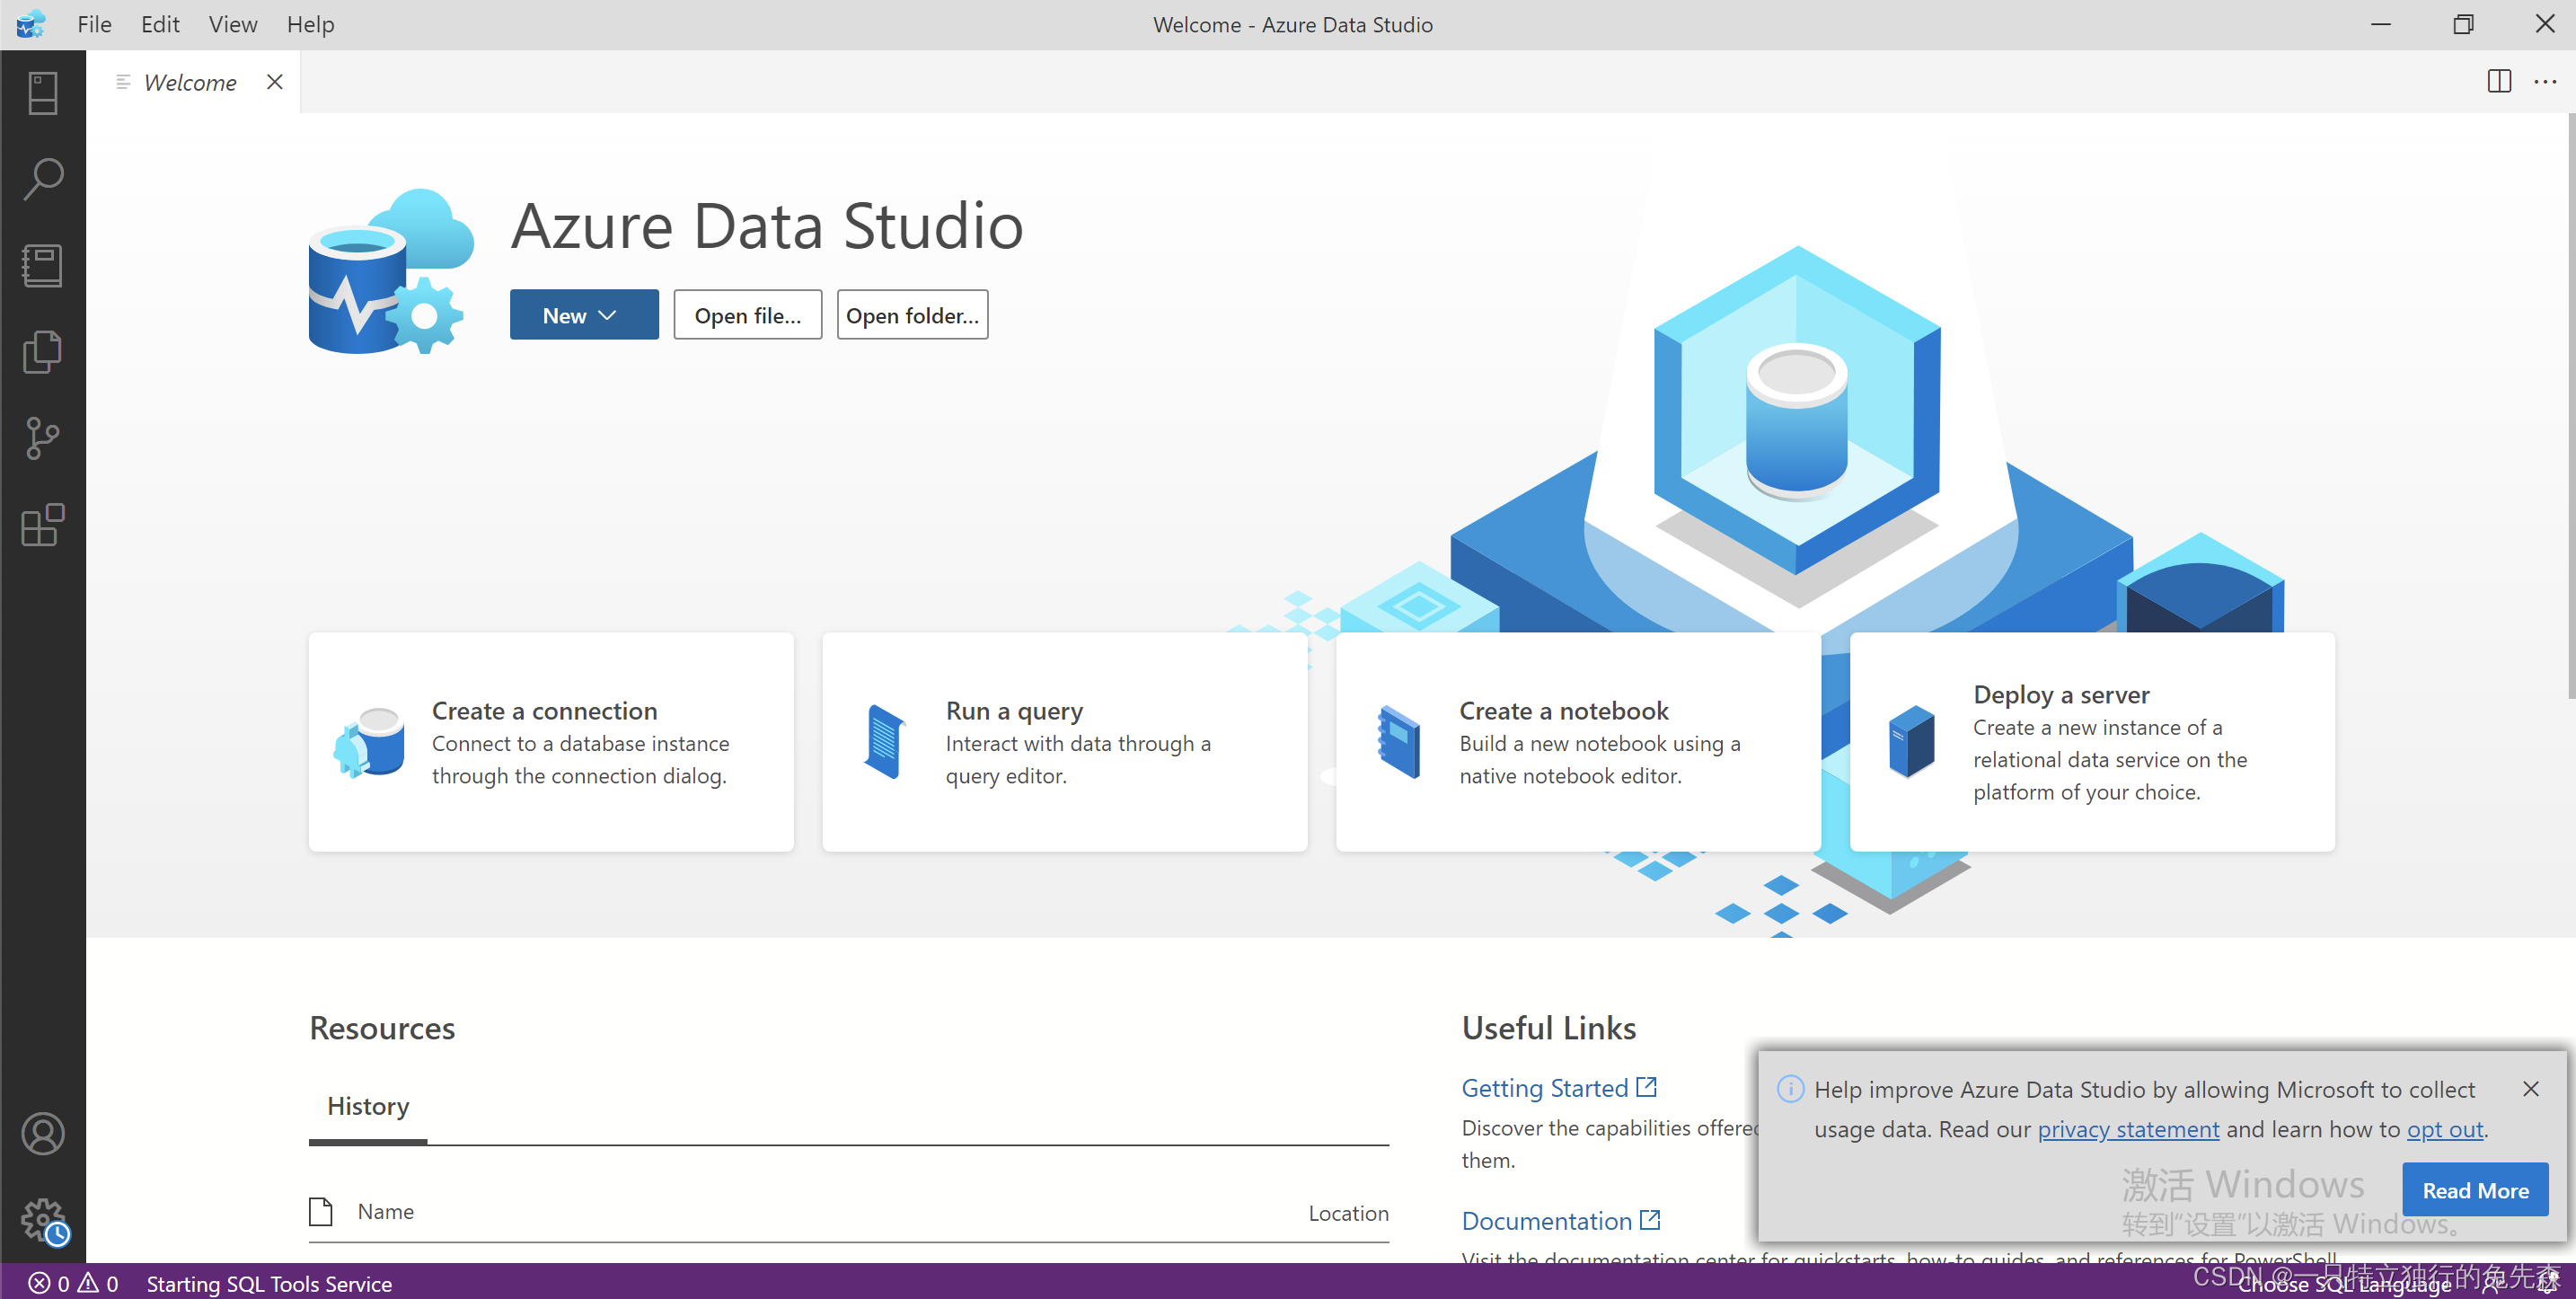Open the Connections view in sidebar
This screenshot has width=2576, height=1299.
click(x=42, y=92)
